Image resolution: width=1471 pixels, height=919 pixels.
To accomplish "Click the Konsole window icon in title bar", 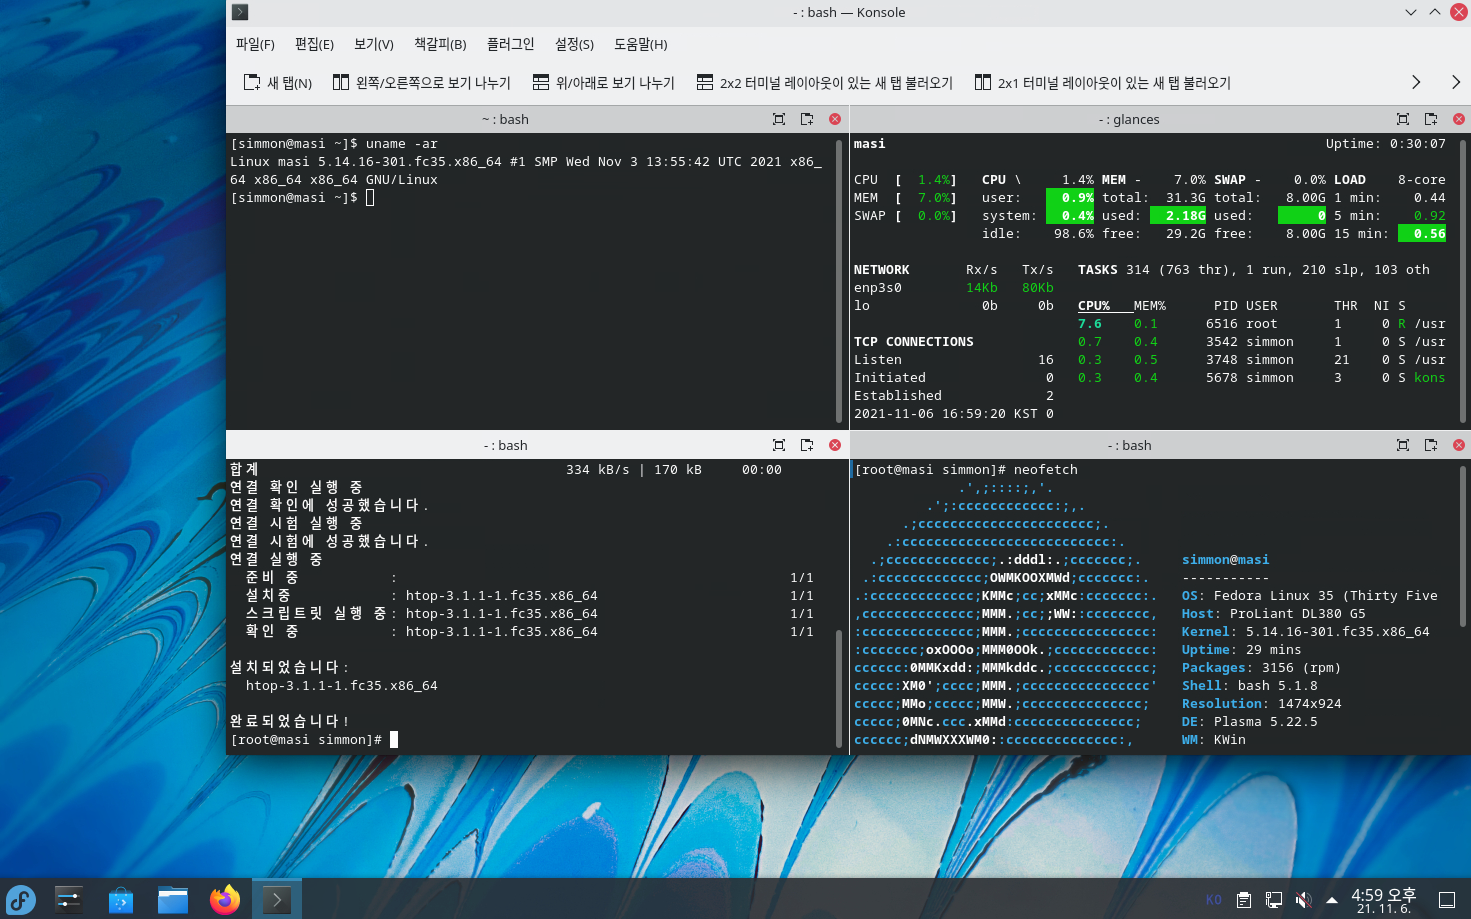I will (x=240, y=12).
